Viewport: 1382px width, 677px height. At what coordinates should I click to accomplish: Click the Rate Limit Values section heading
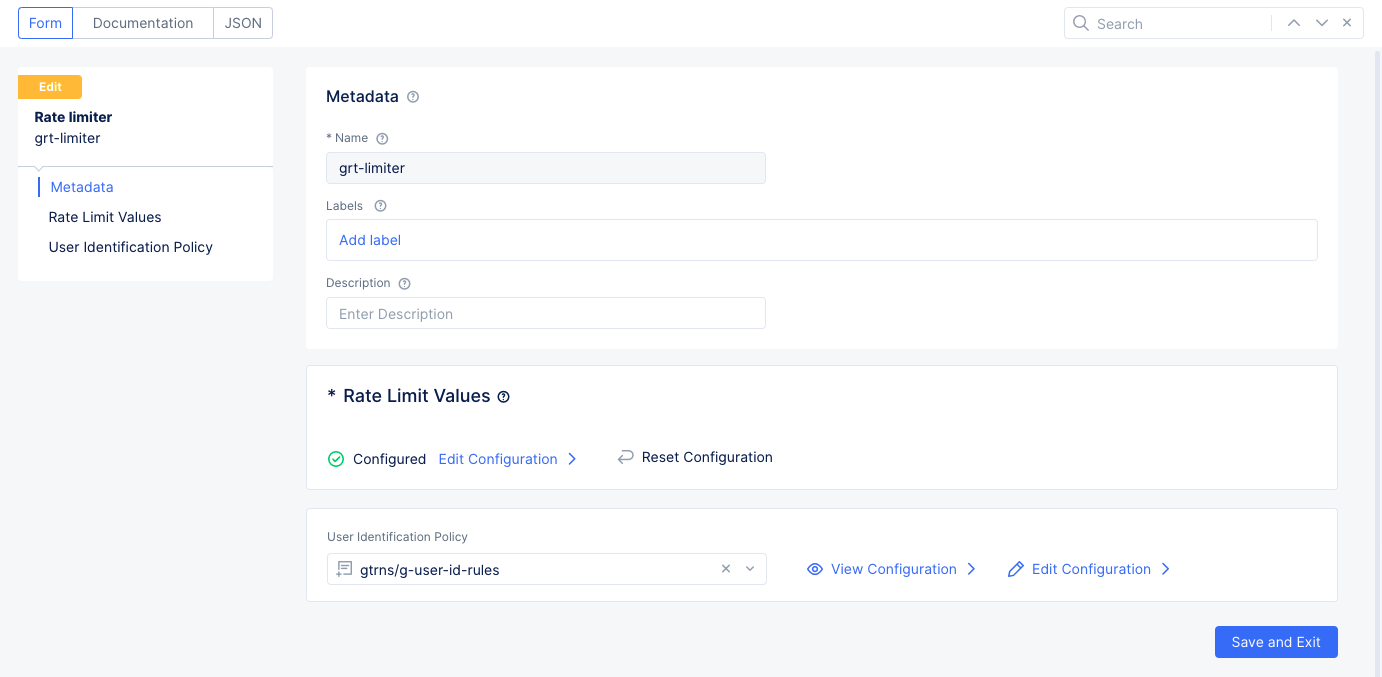(417, 396)
